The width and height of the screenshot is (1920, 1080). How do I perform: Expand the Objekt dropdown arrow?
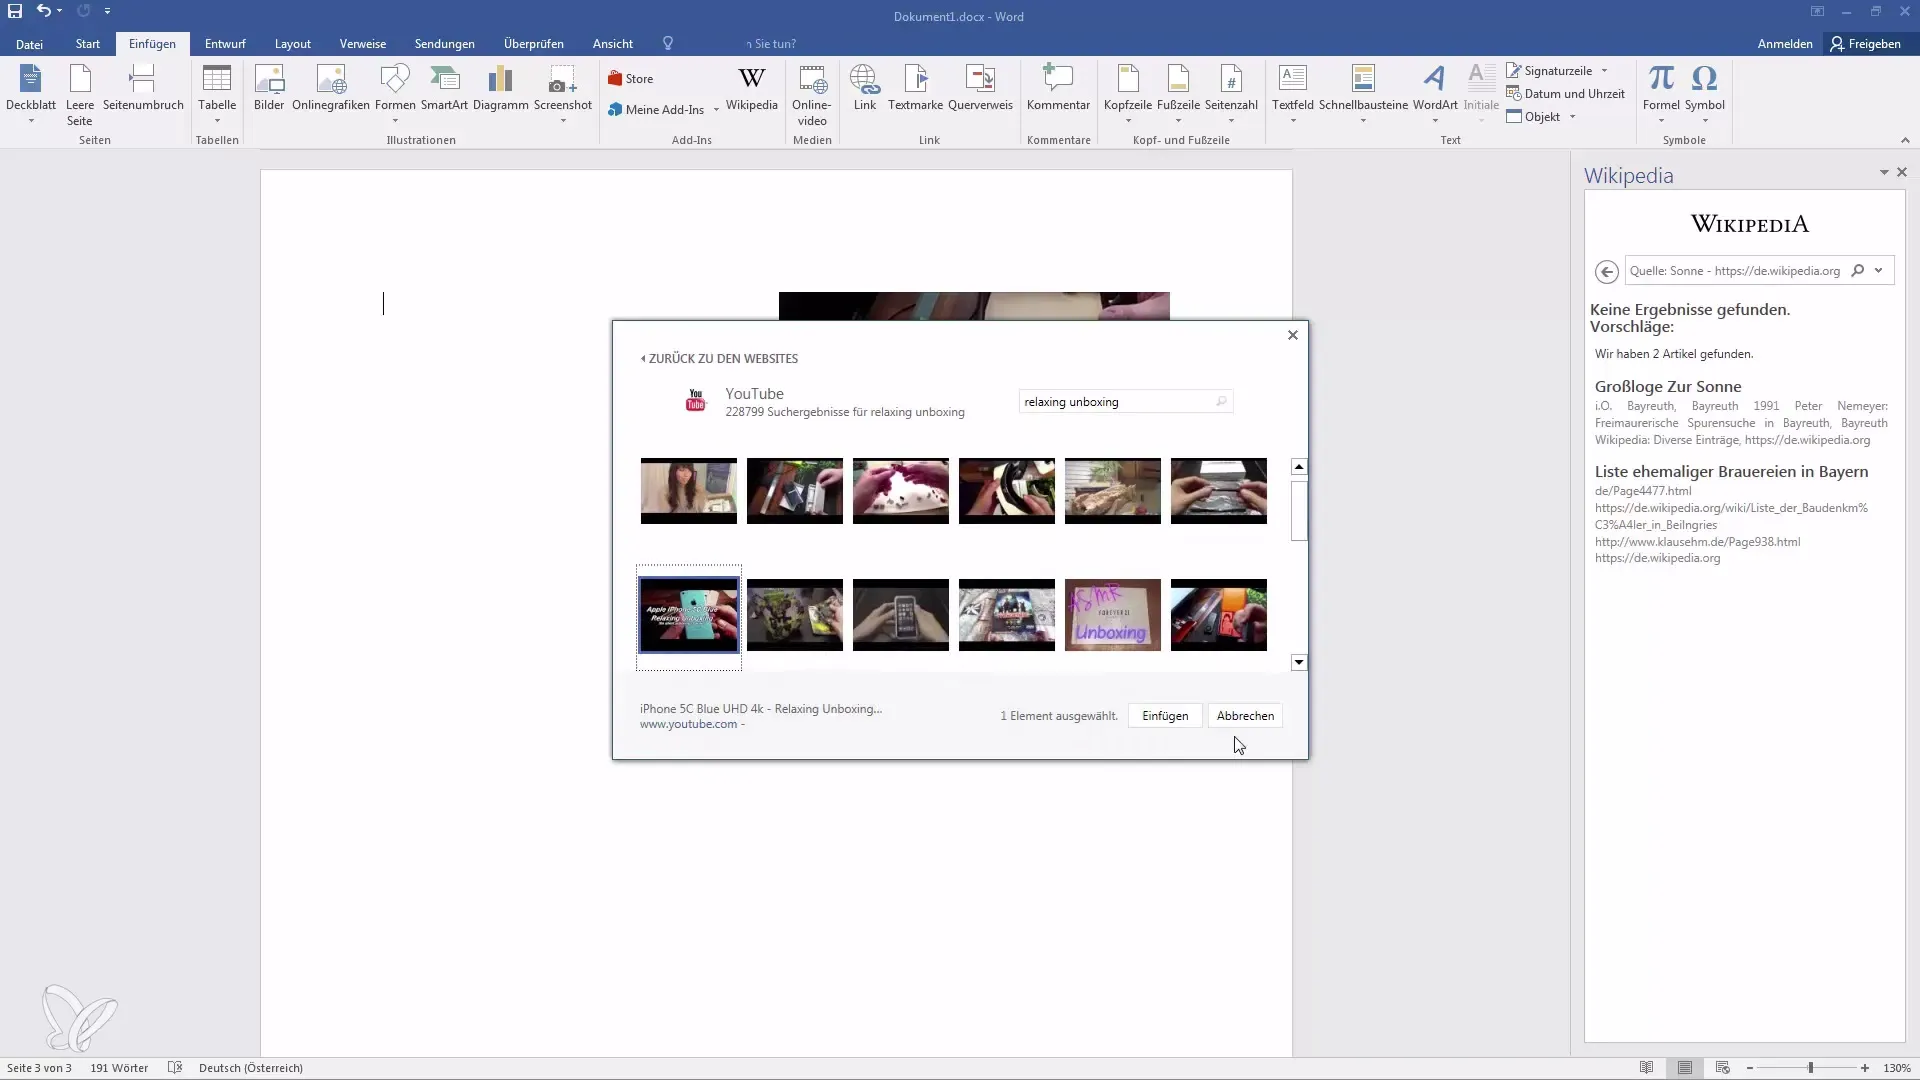click(1573, 117)
